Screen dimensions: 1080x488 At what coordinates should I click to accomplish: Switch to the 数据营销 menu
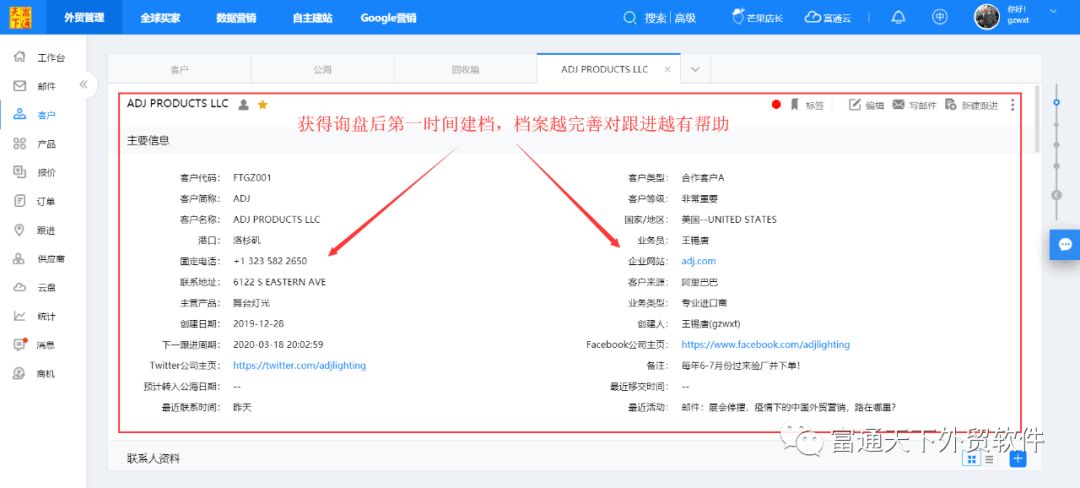[x=236, y=19]
